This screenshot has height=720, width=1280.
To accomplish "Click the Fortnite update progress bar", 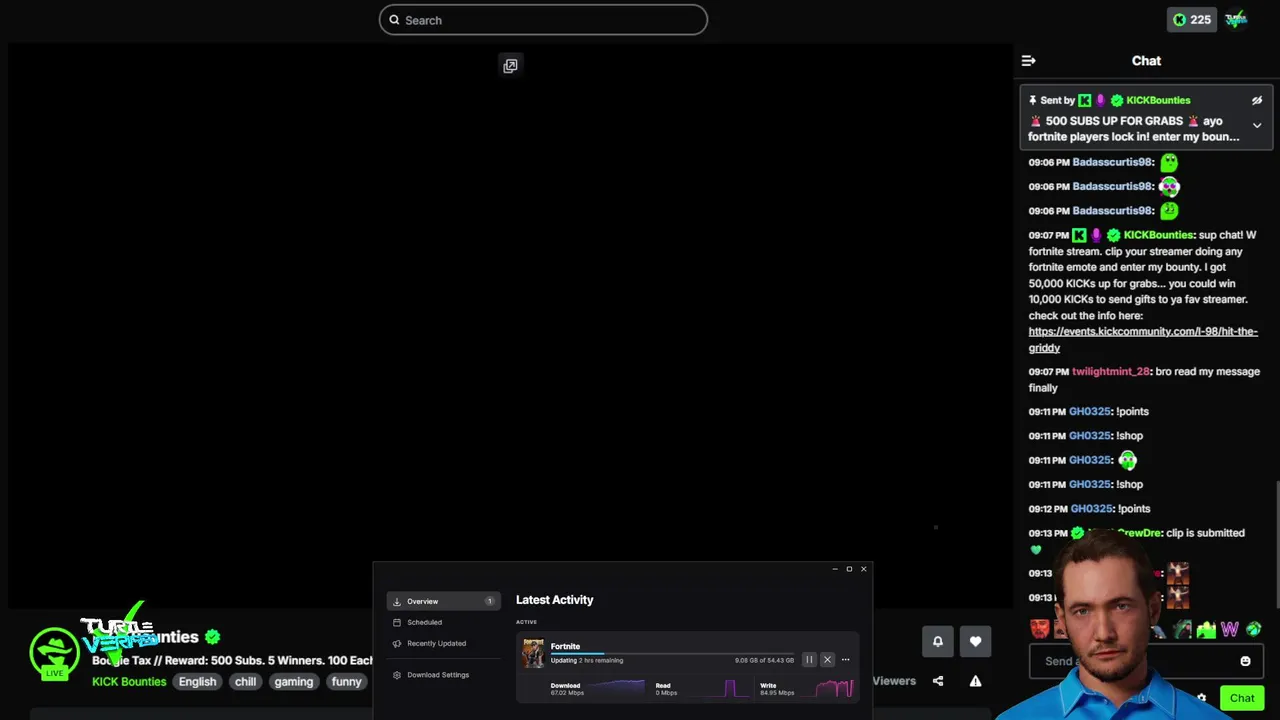I will (672, 654).
